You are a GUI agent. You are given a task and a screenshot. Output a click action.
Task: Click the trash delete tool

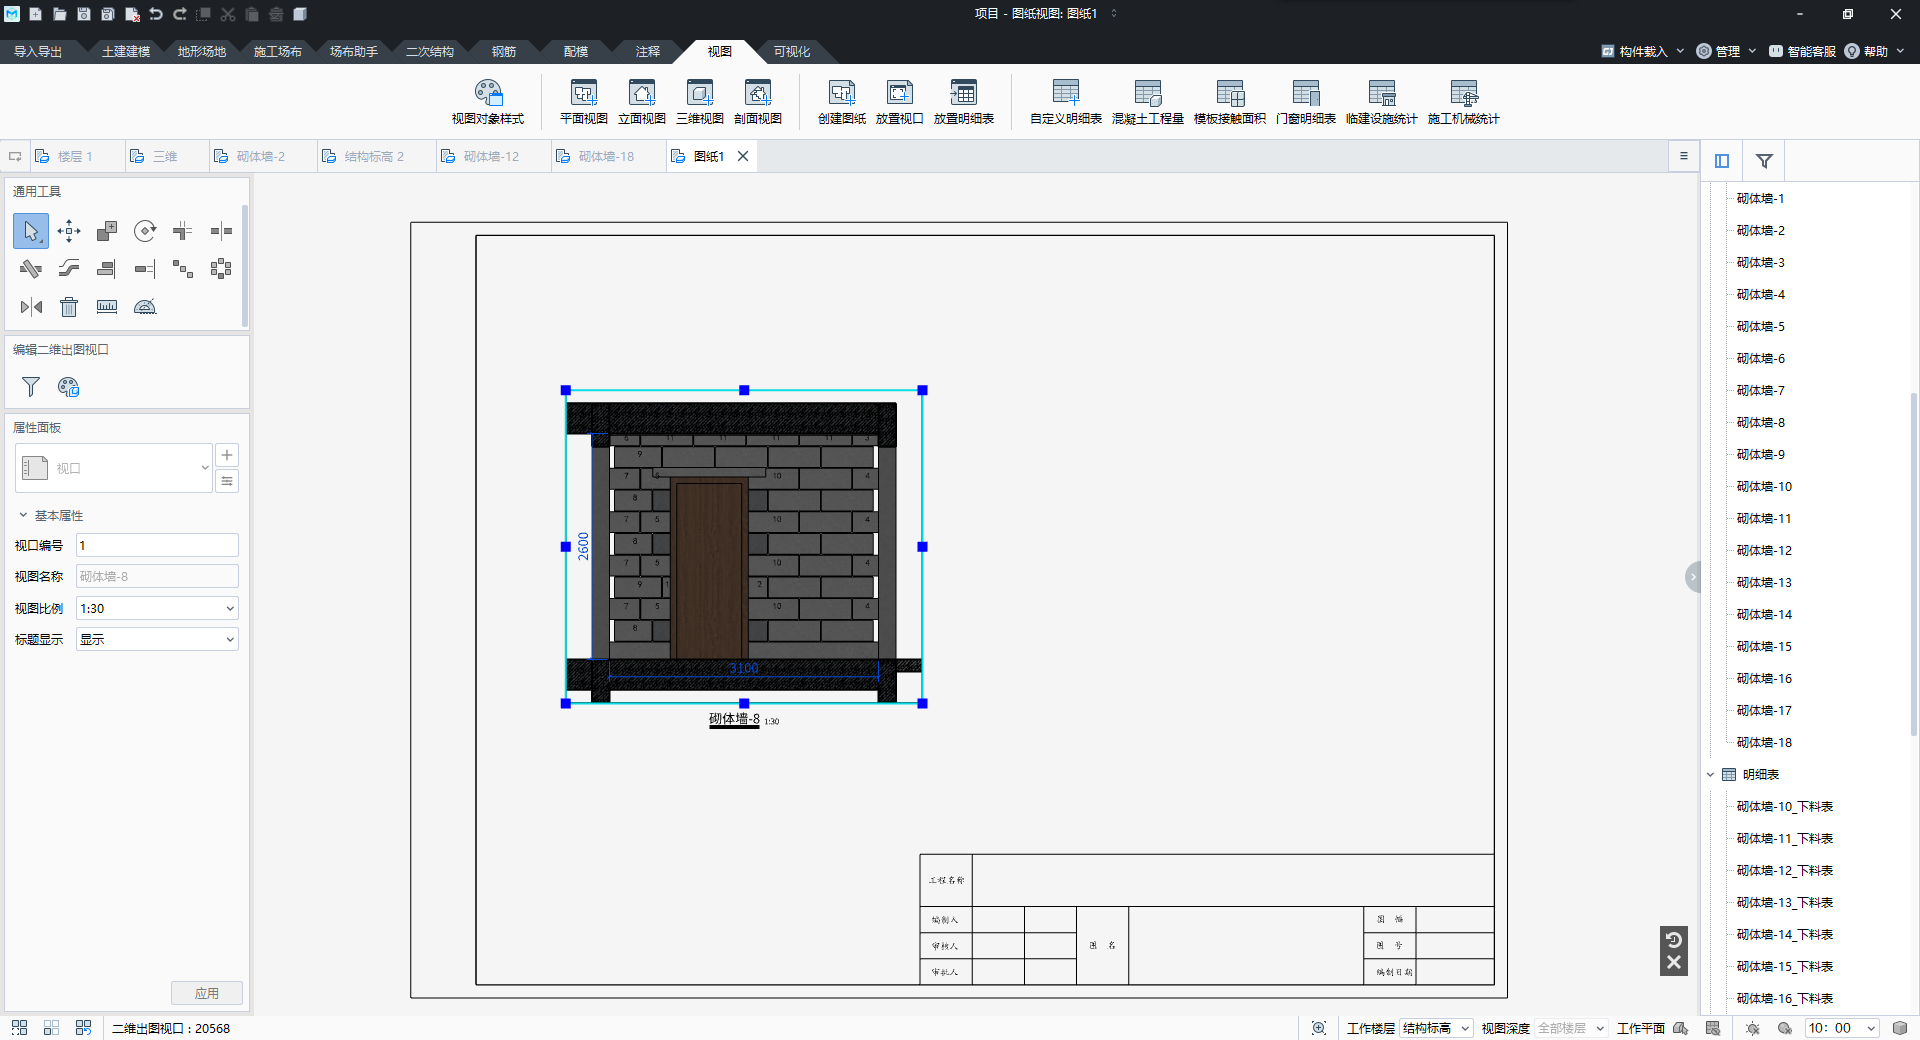coord(69,307)
